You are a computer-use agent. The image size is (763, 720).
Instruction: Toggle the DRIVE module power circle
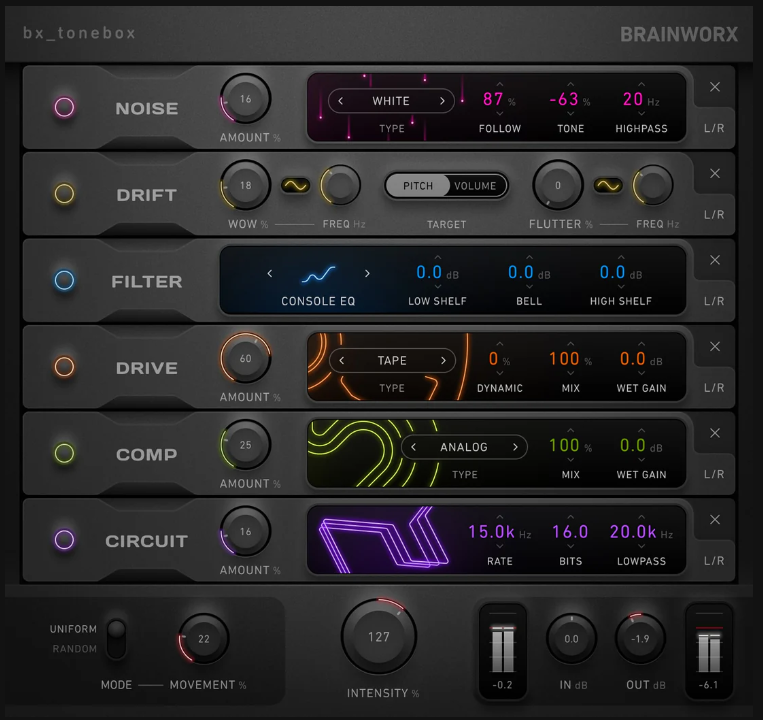pos(64,366)
